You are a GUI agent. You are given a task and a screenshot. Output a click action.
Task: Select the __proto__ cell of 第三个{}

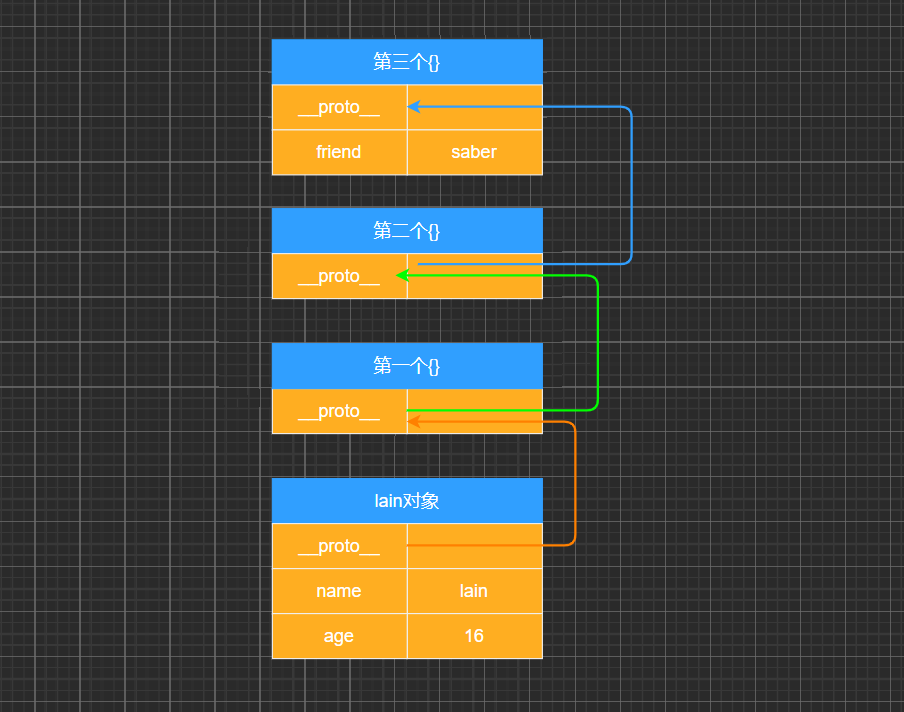tap(339, 107)
